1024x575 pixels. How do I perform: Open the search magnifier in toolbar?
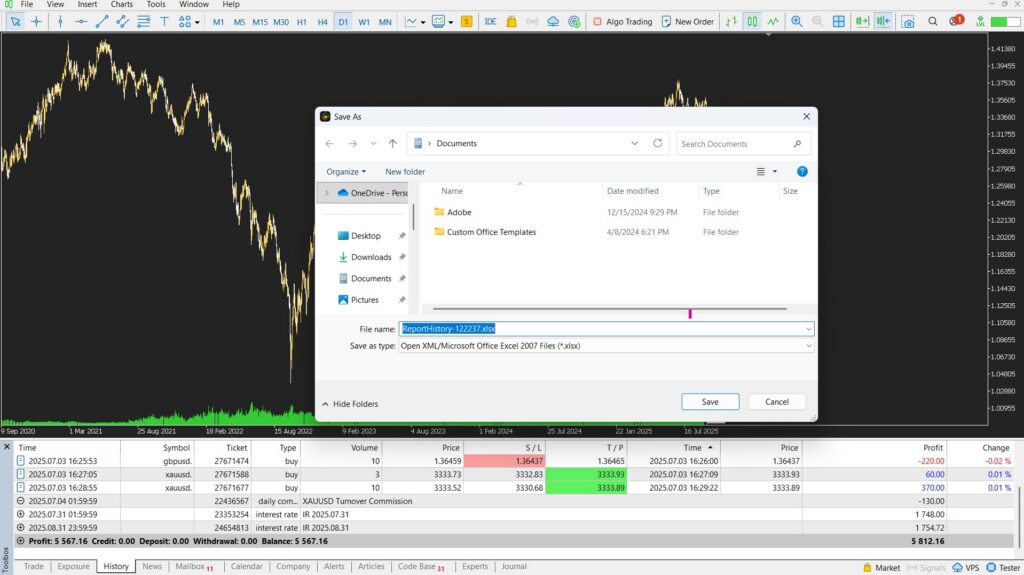point(933,22)
